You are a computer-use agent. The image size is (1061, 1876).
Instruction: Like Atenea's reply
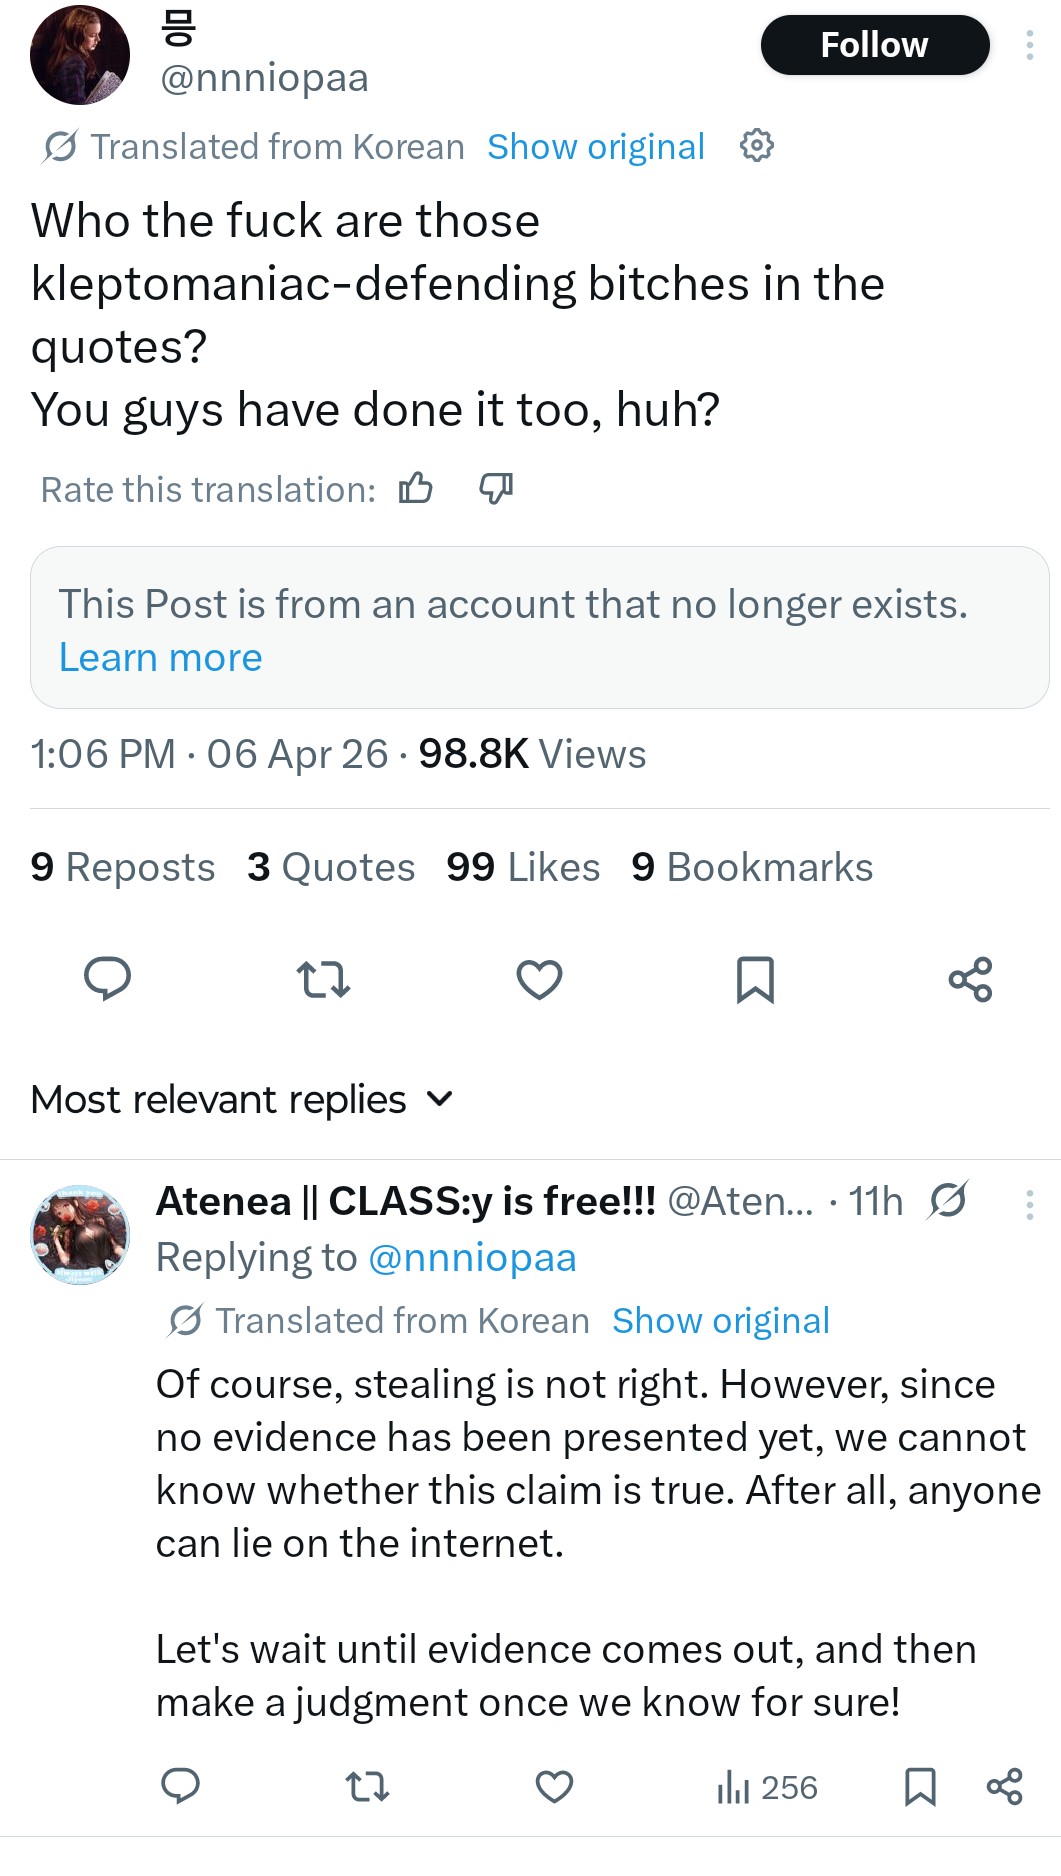point(554,1786)
